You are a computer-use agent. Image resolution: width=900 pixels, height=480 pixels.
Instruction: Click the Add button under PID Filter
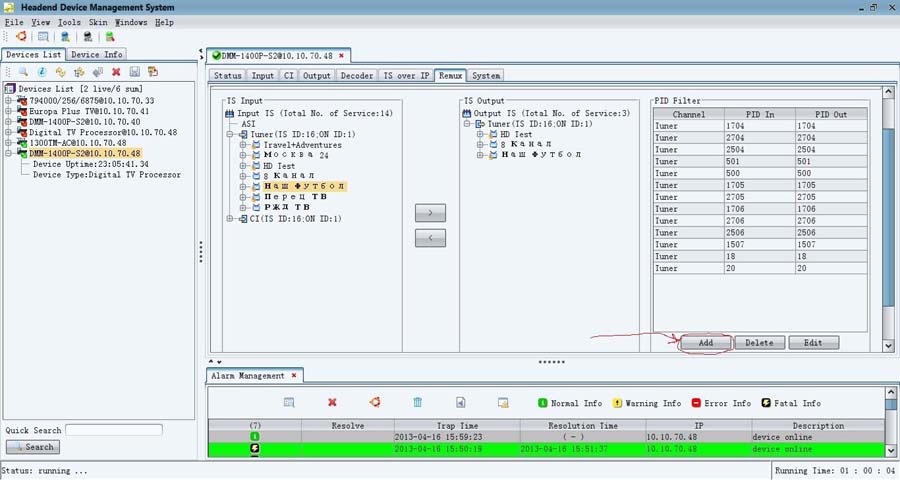pyautogui.click(x=705, y=343)
